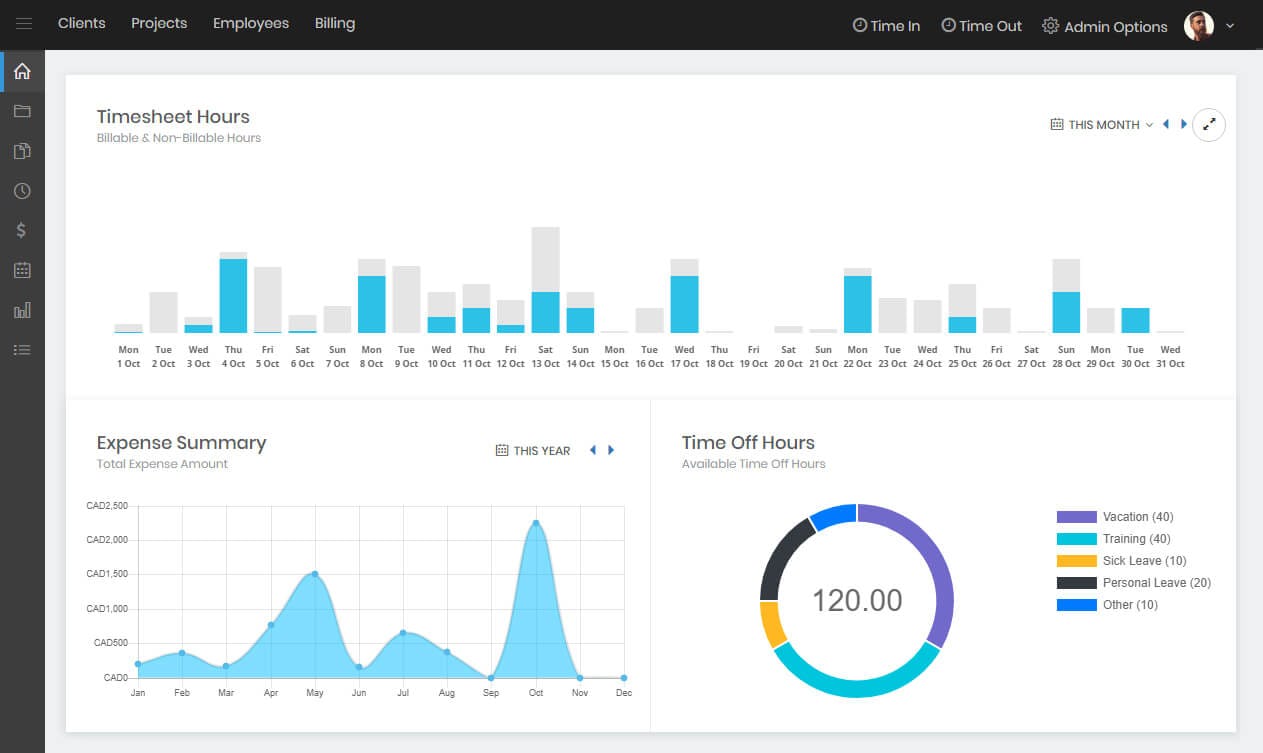Screen dimensions: 1263x753
Task: Open the Documents icon in the sidebar
Action: point(22,150)
